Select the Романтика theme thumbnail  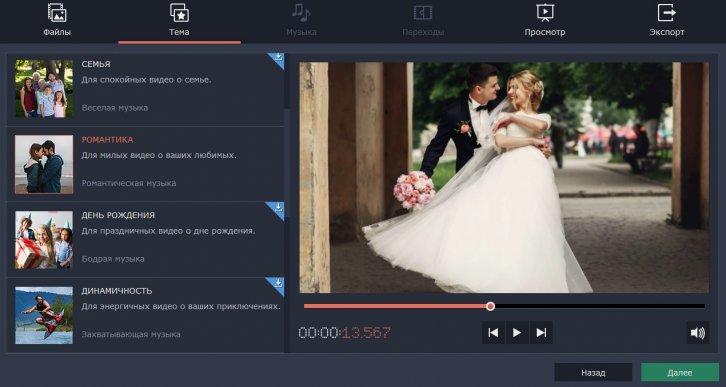(44, 164)
